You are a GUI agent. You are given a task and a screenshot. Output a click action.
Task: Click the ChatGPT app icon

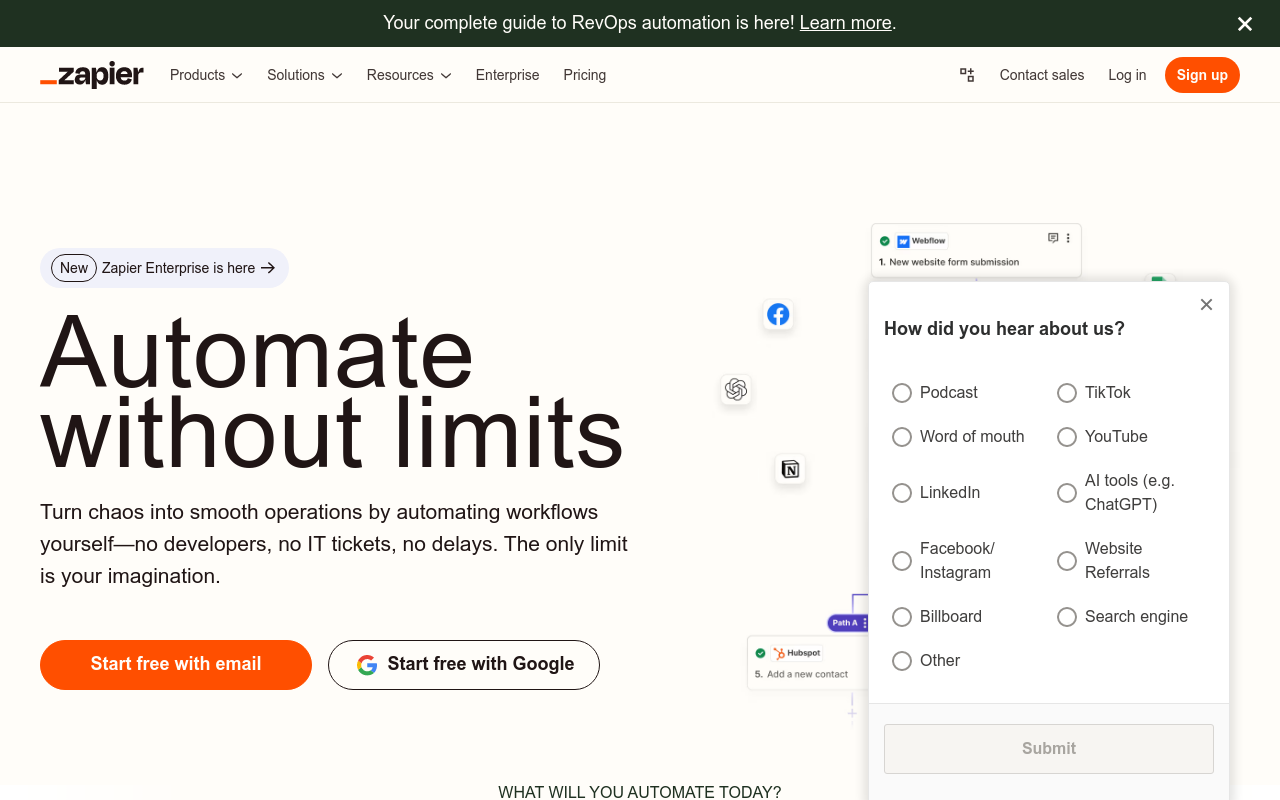tap(736, 389)
